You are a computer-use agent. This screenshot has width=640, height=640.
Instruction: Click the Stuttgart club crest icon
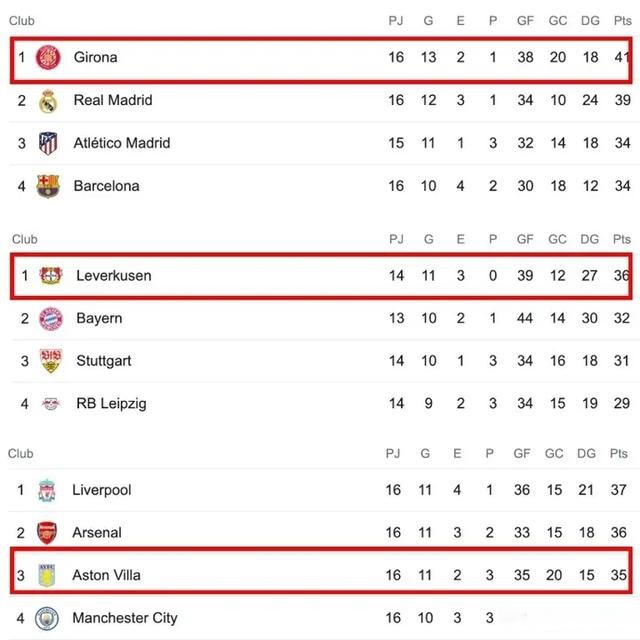(51, 361)
